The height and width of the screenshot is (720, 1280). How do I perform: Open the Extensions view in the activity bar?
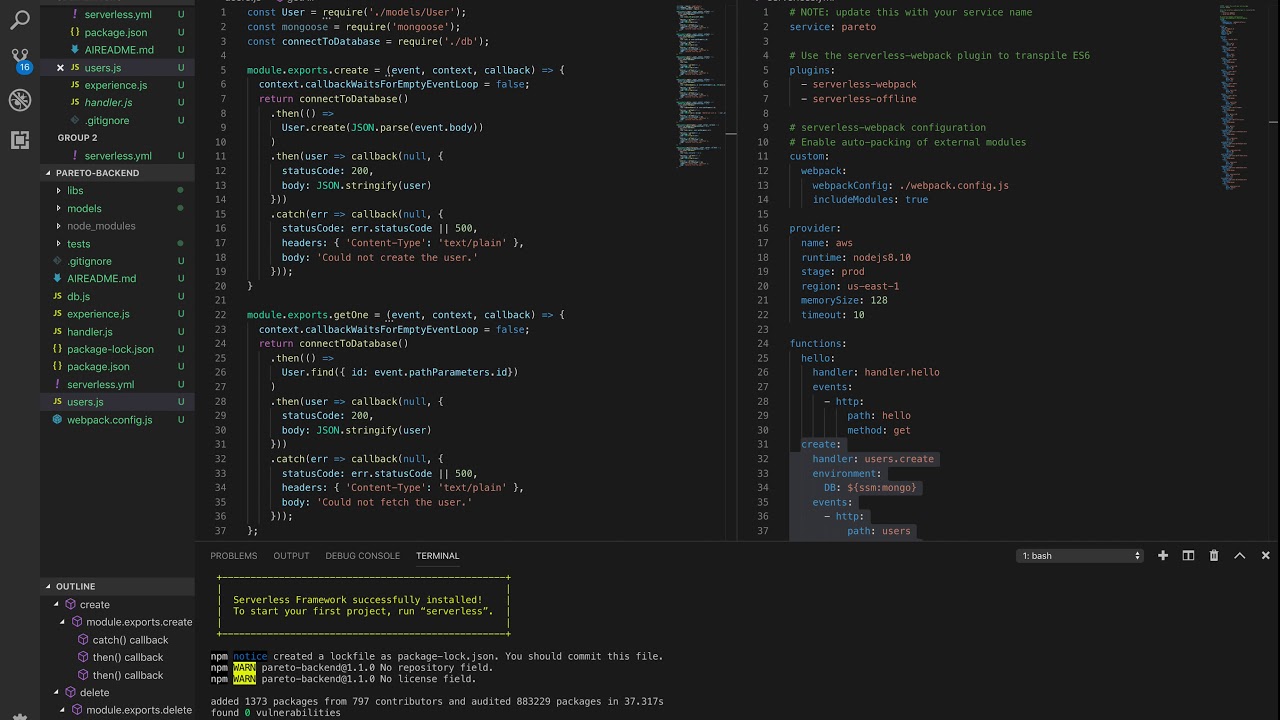[19, 140]
